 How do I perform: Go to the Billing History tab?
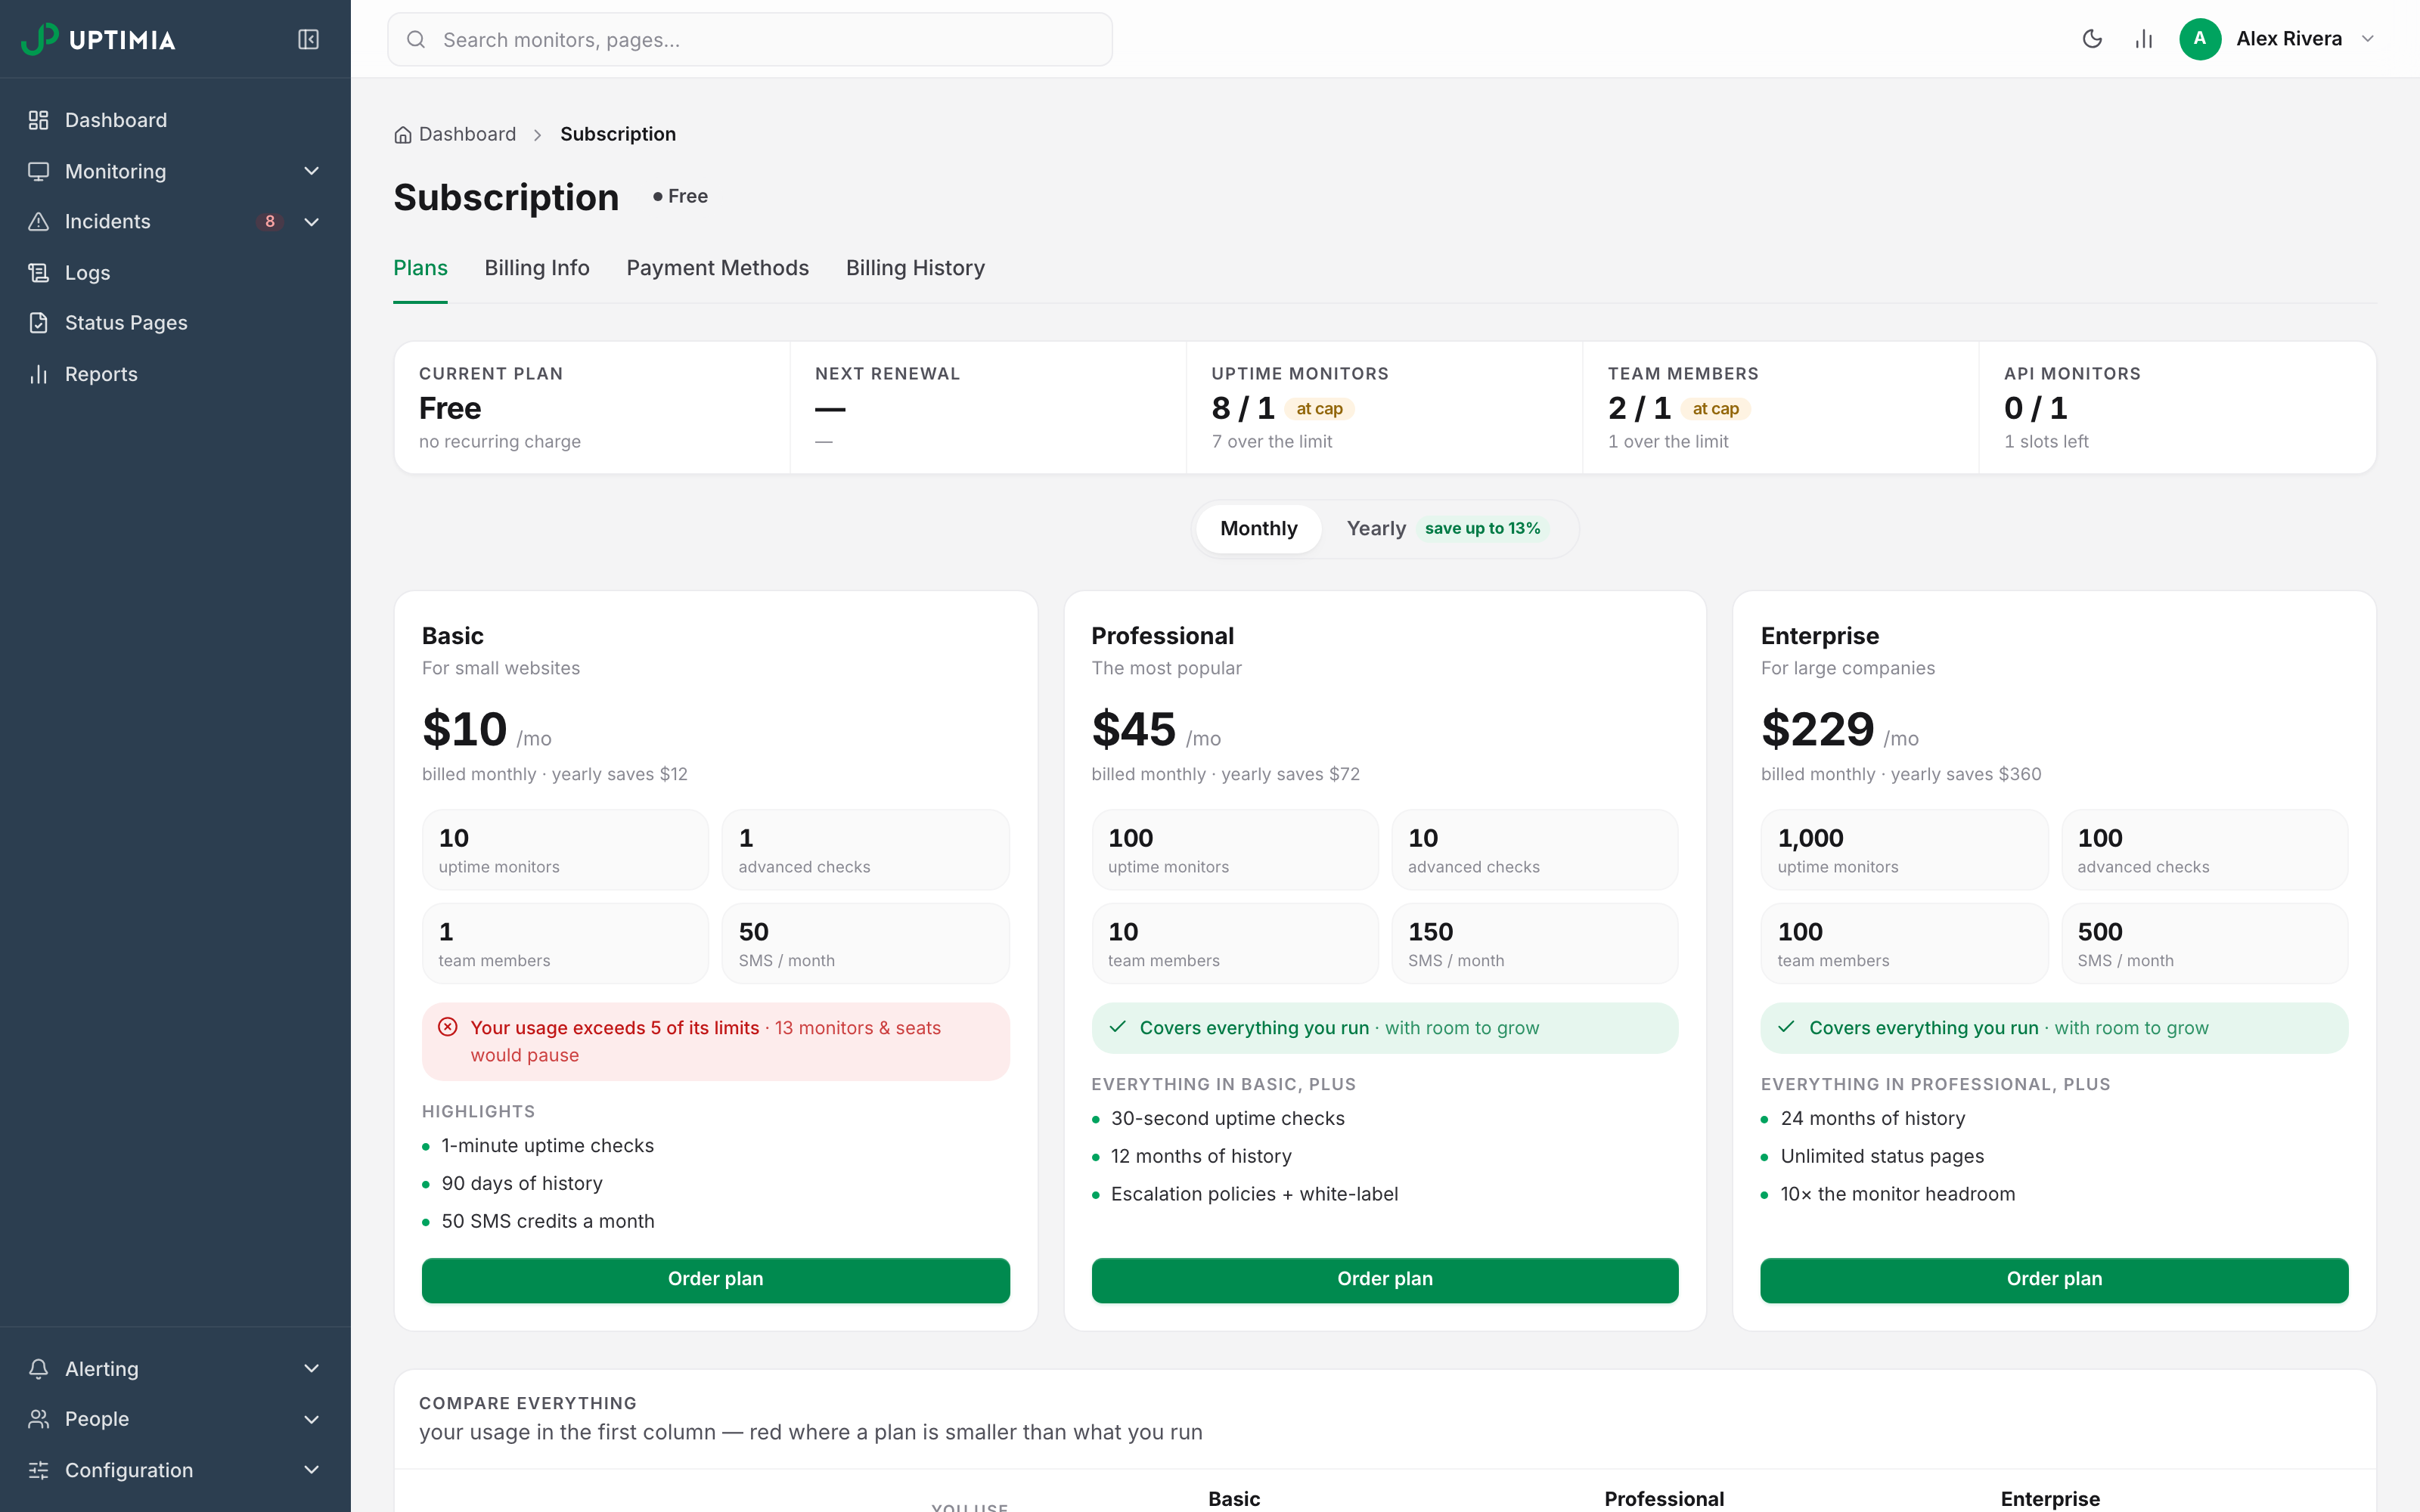(915, 268)
